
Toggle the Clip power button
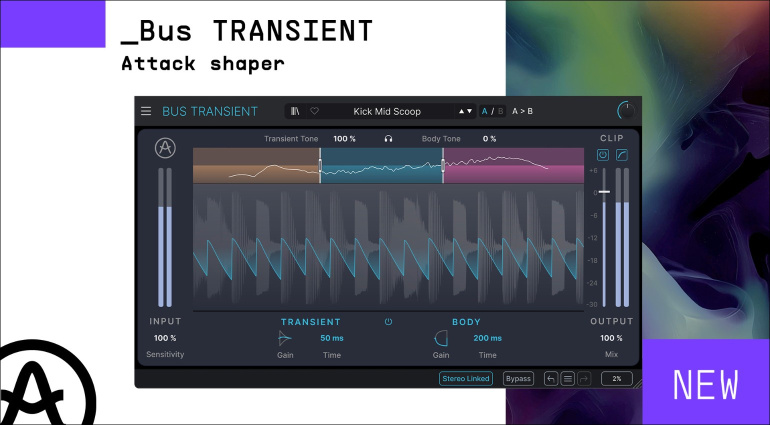click(603, 156)
